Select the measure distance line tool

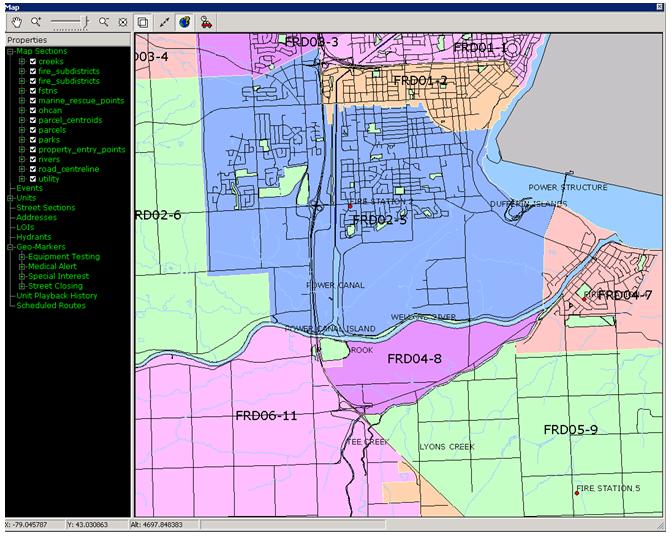coord(164,20)
